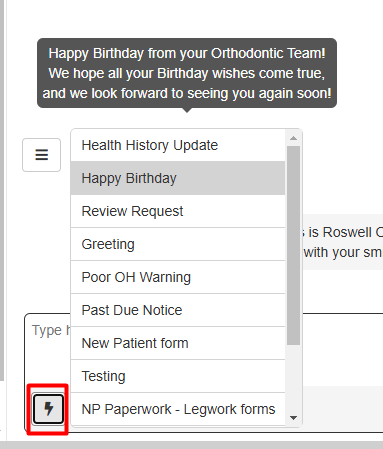Viewport: 383px width, 449px height.
Task: Select the Health History Update template
Action: [178, 145]
